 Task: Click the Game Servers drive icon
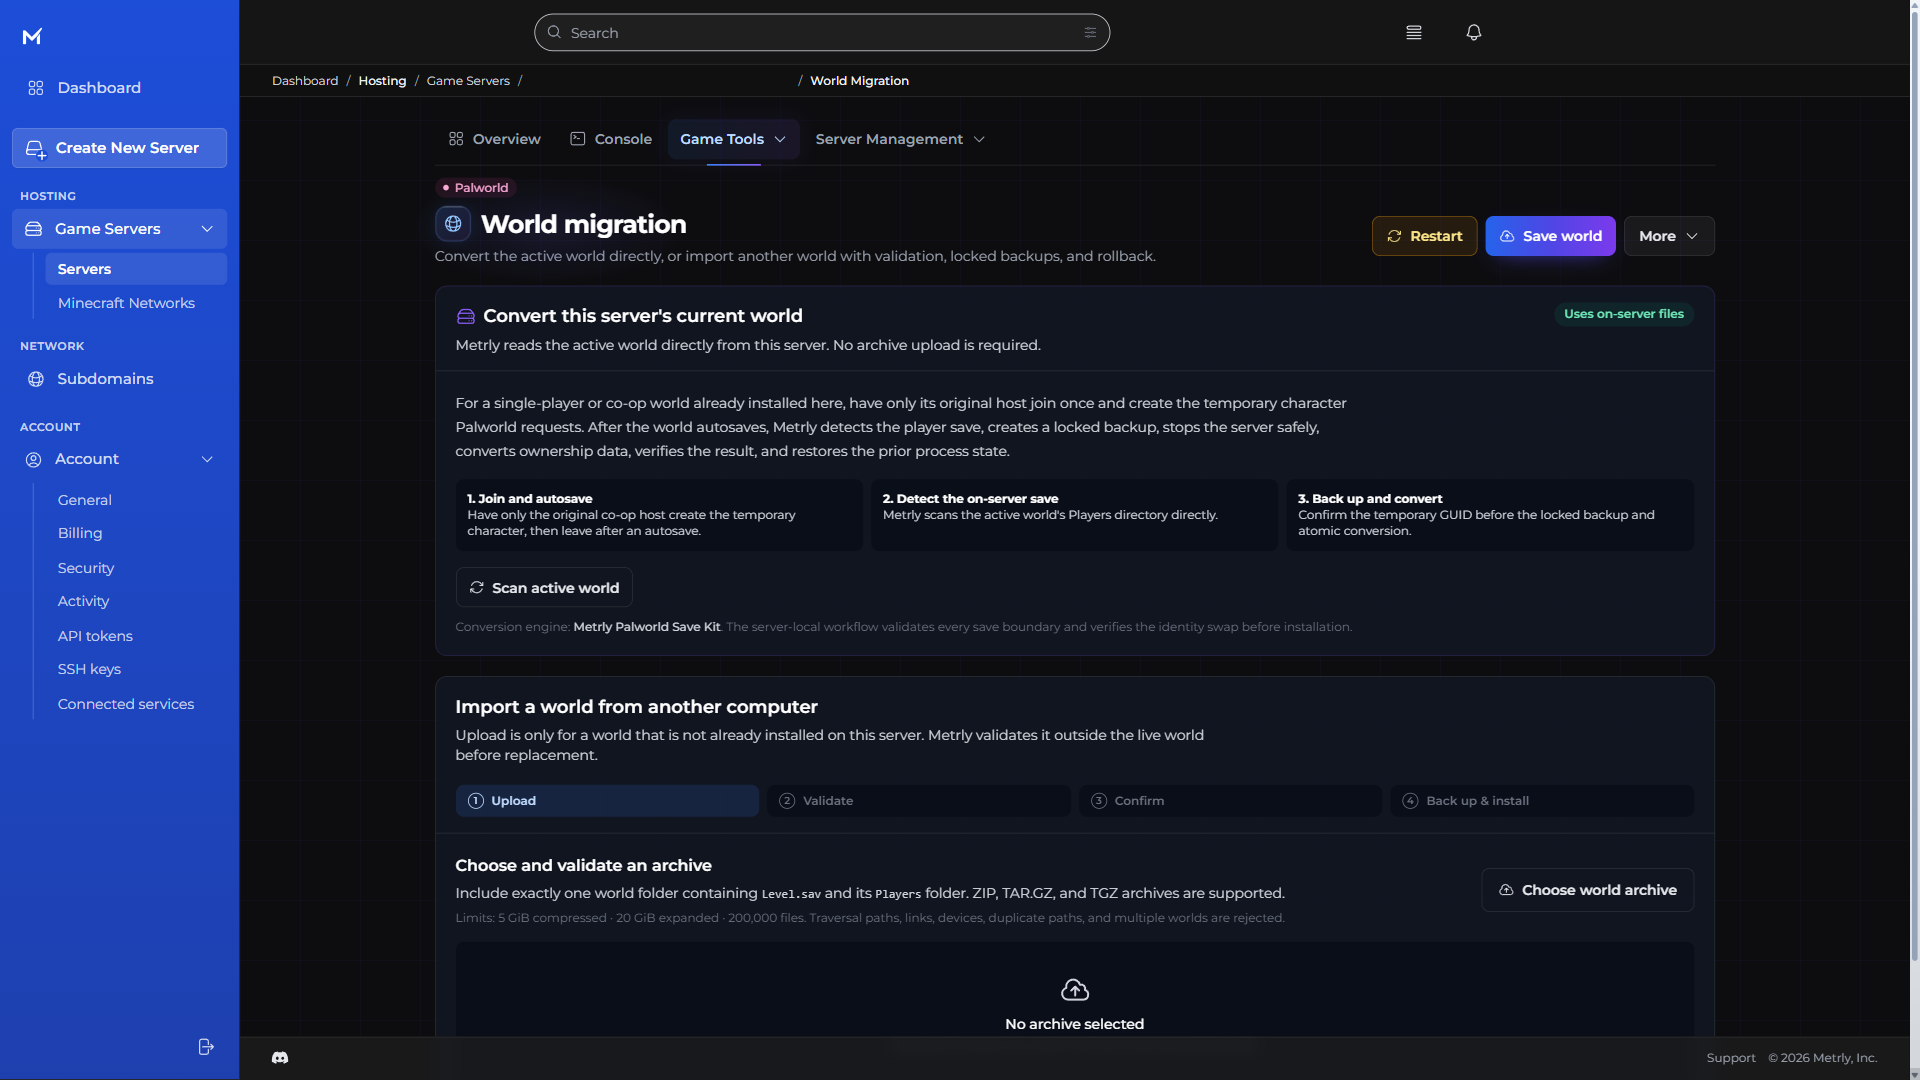click(33, 229)
